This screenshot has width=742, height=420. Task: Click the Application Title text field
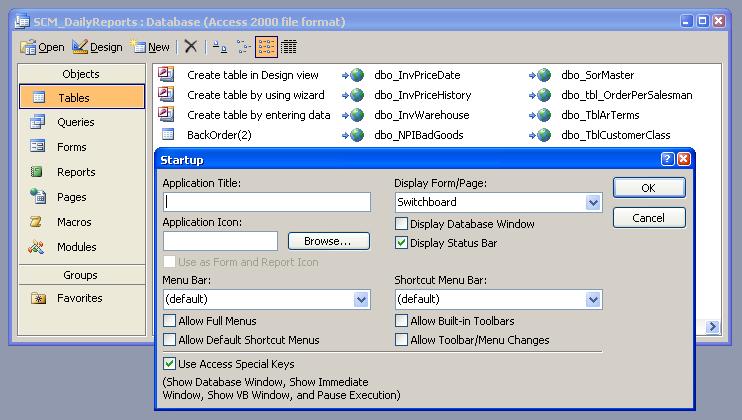(266, 202)
